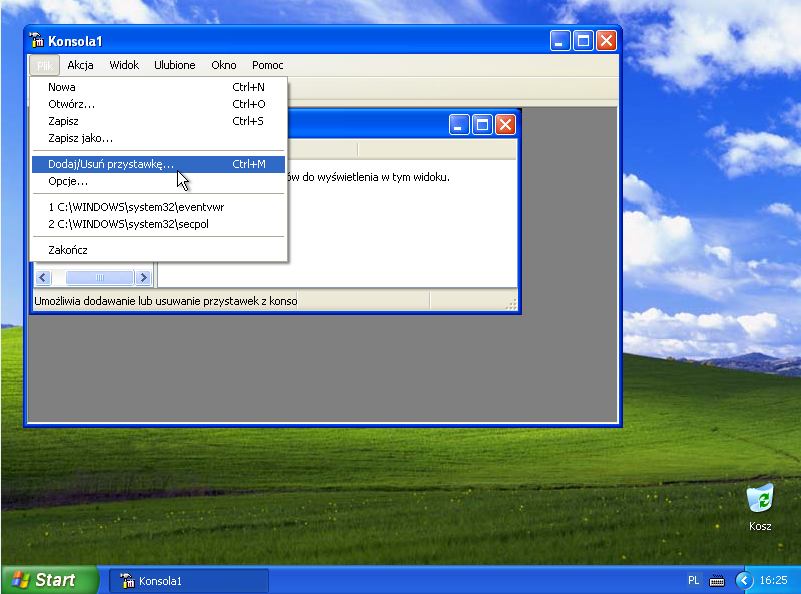Maximize the inner console child window
Screen dimensions: 801x594
482,124
